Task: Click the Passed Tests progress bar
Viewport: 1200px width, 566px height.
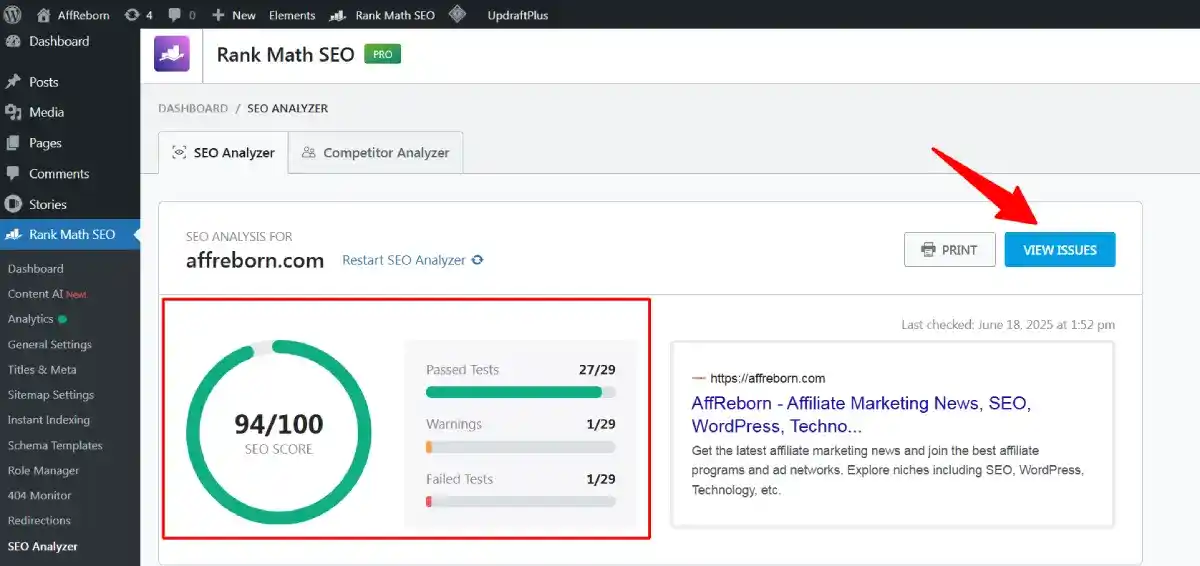Action: pyautogui.click(x=521, y=392)
